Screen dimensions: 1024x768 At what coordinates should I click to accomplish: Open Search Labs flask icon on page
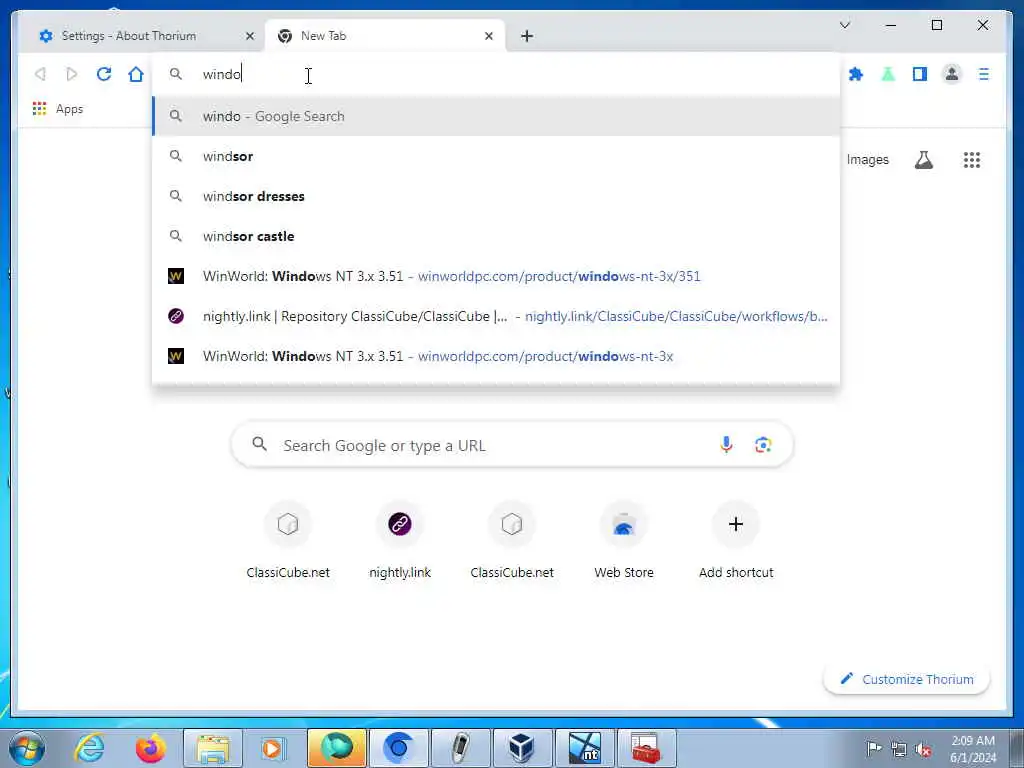[x=923, y=159]
